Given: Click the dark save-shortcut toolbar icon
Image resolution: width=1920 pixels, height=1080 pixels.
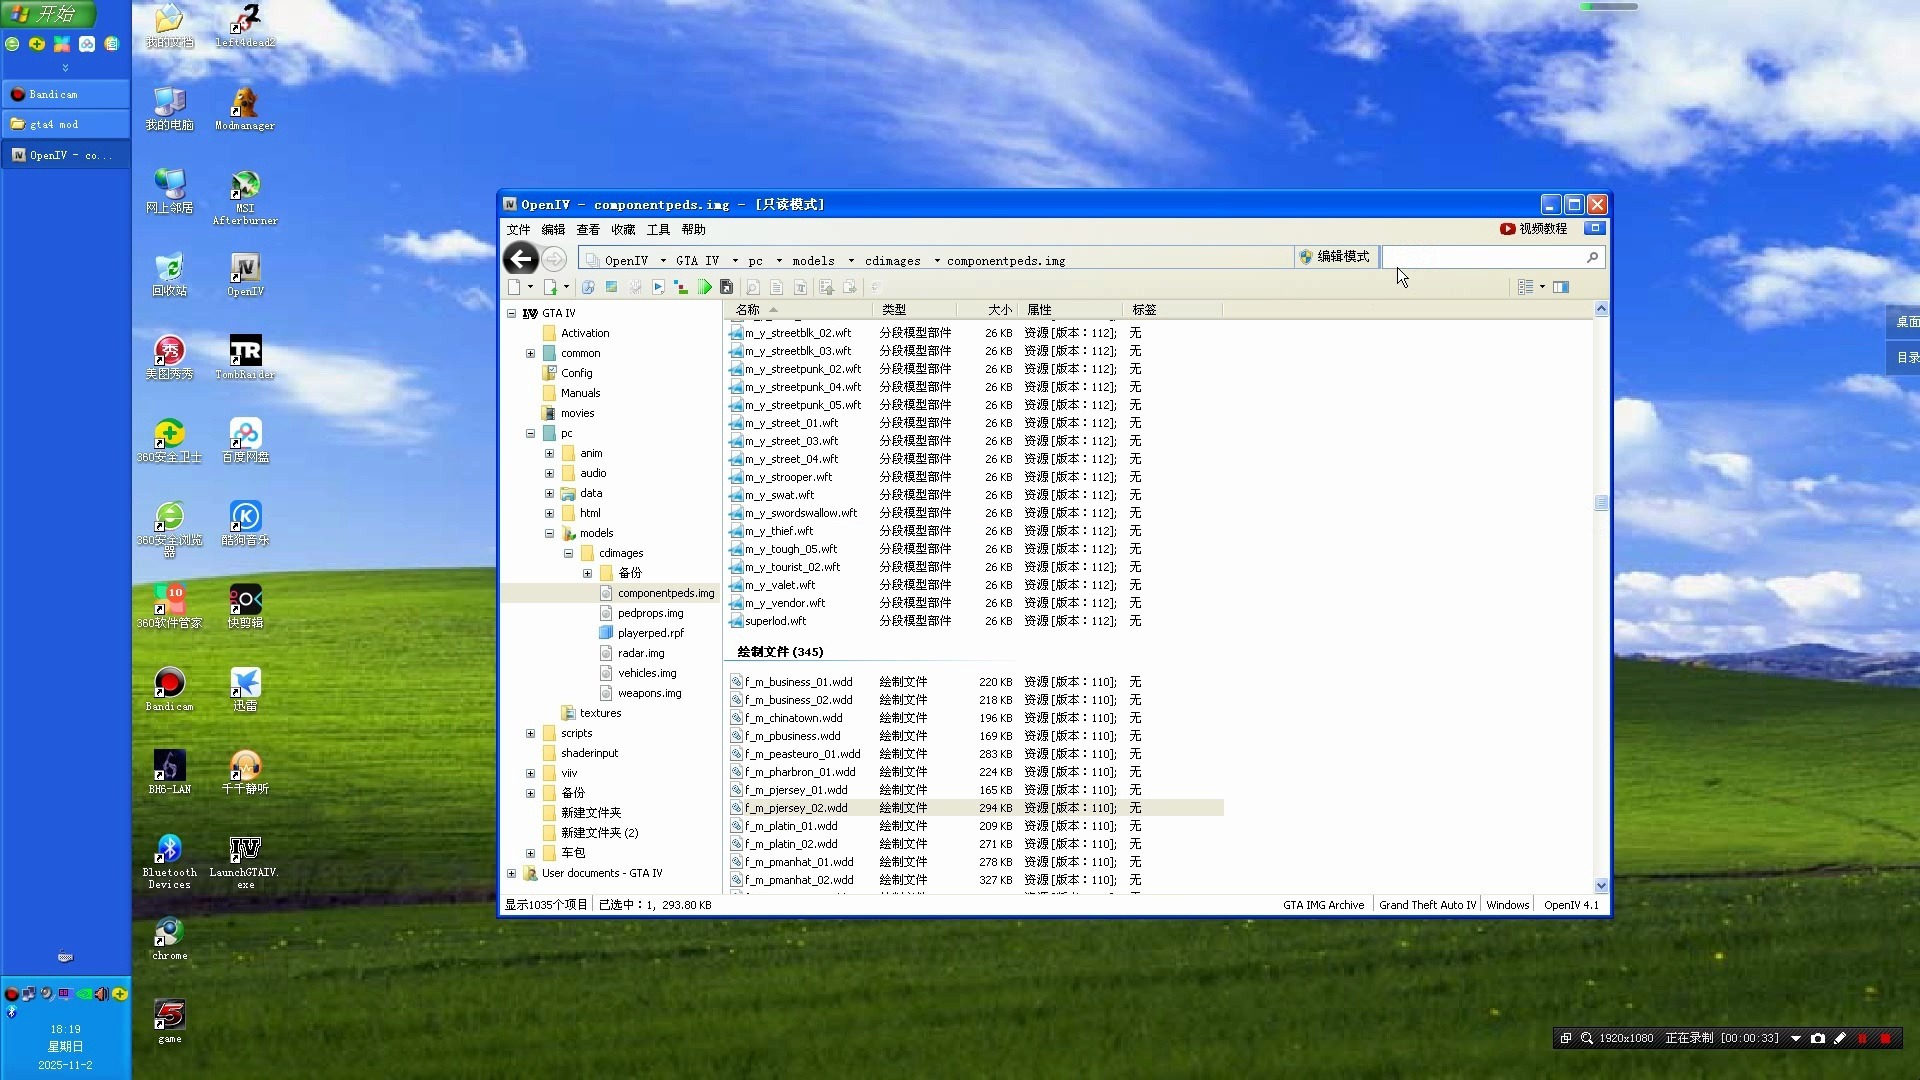Looking at the screenshot, I should pyautogui.click(x=727, y=288).
